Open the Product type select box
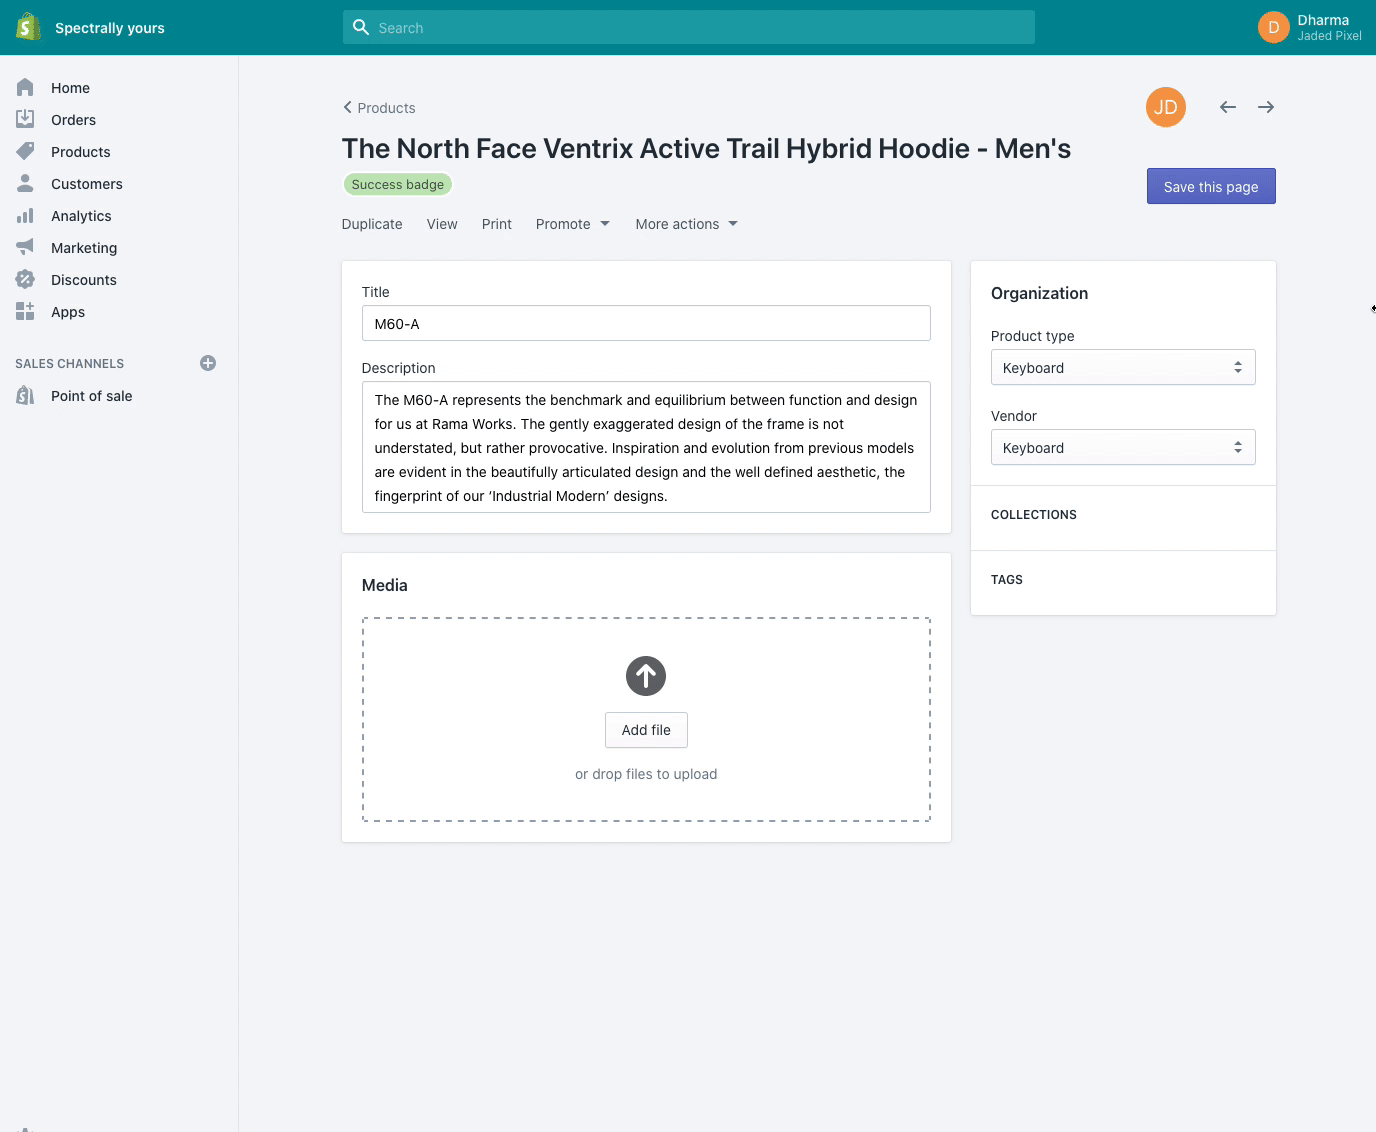The image size is (1376, 1132). click(x=1123, y=367)
